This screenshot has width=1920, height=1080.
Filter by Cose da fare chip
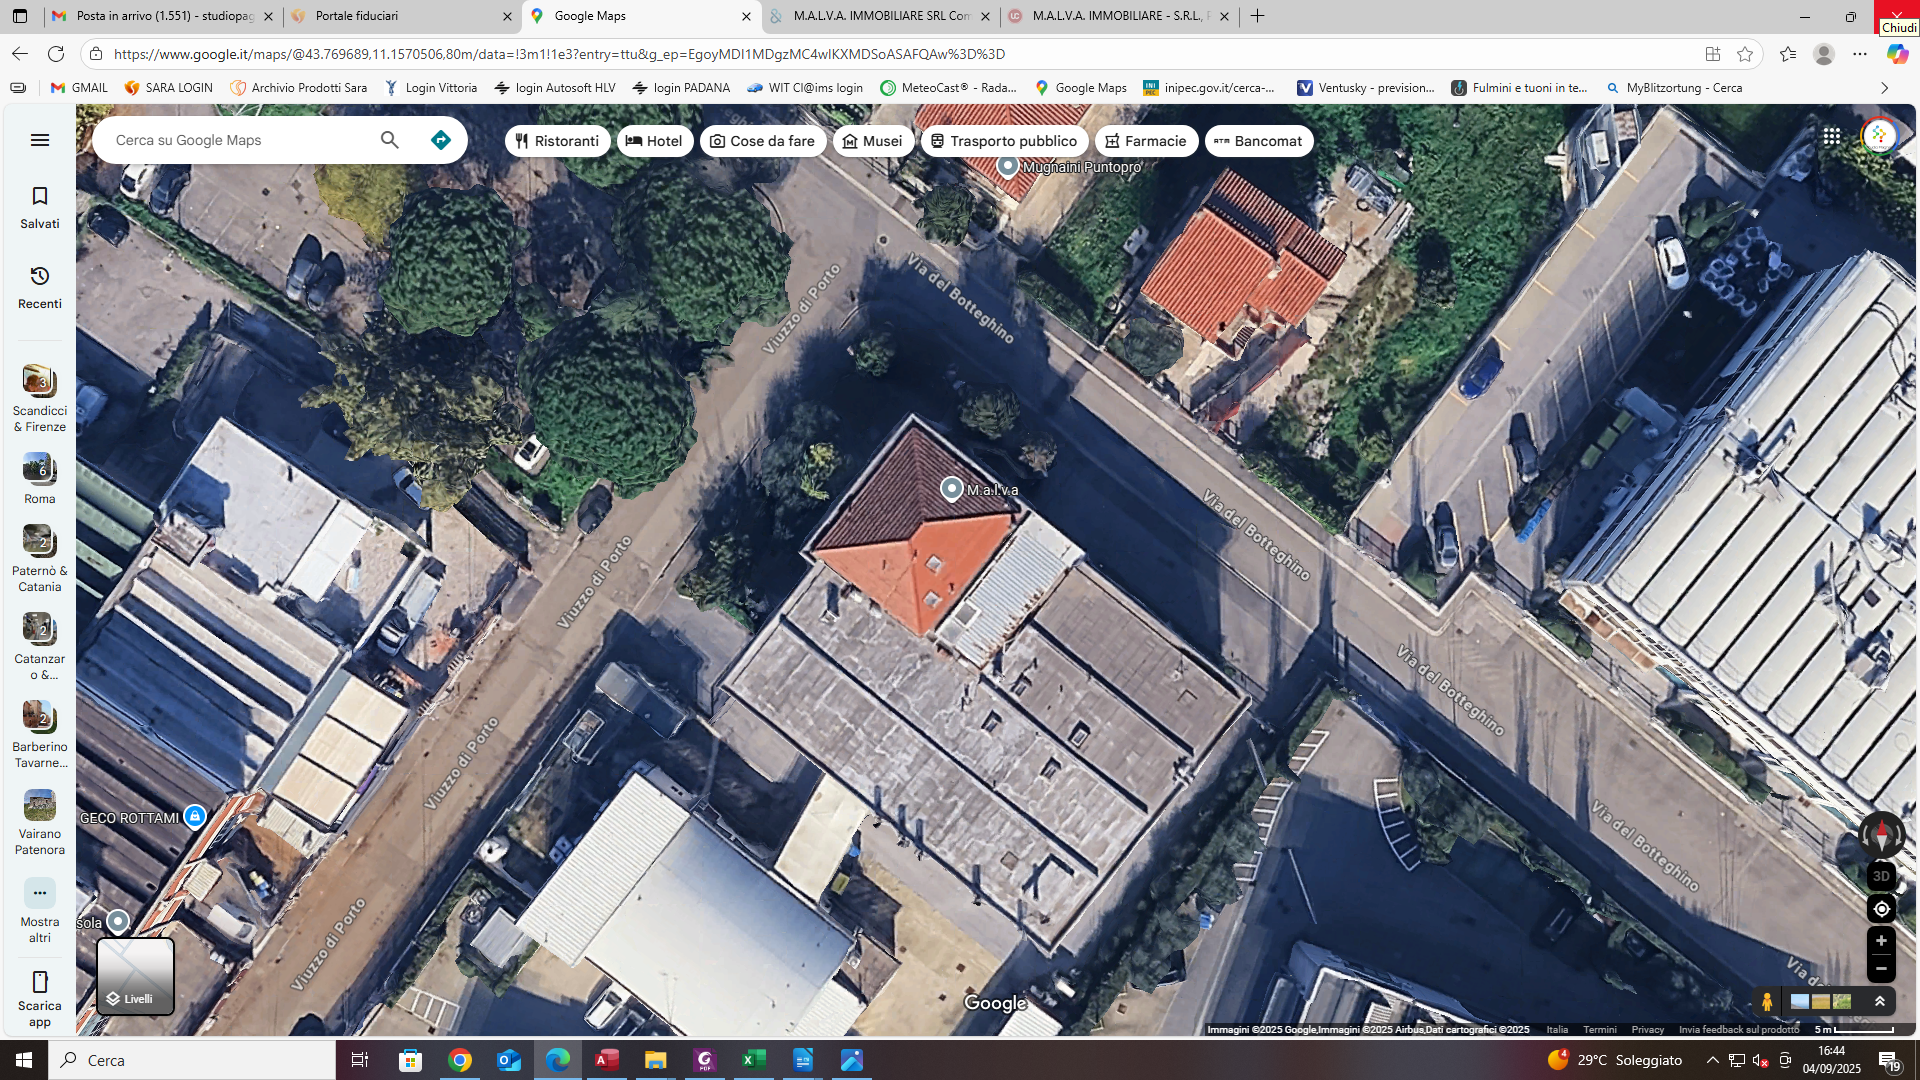pos(763,141)
